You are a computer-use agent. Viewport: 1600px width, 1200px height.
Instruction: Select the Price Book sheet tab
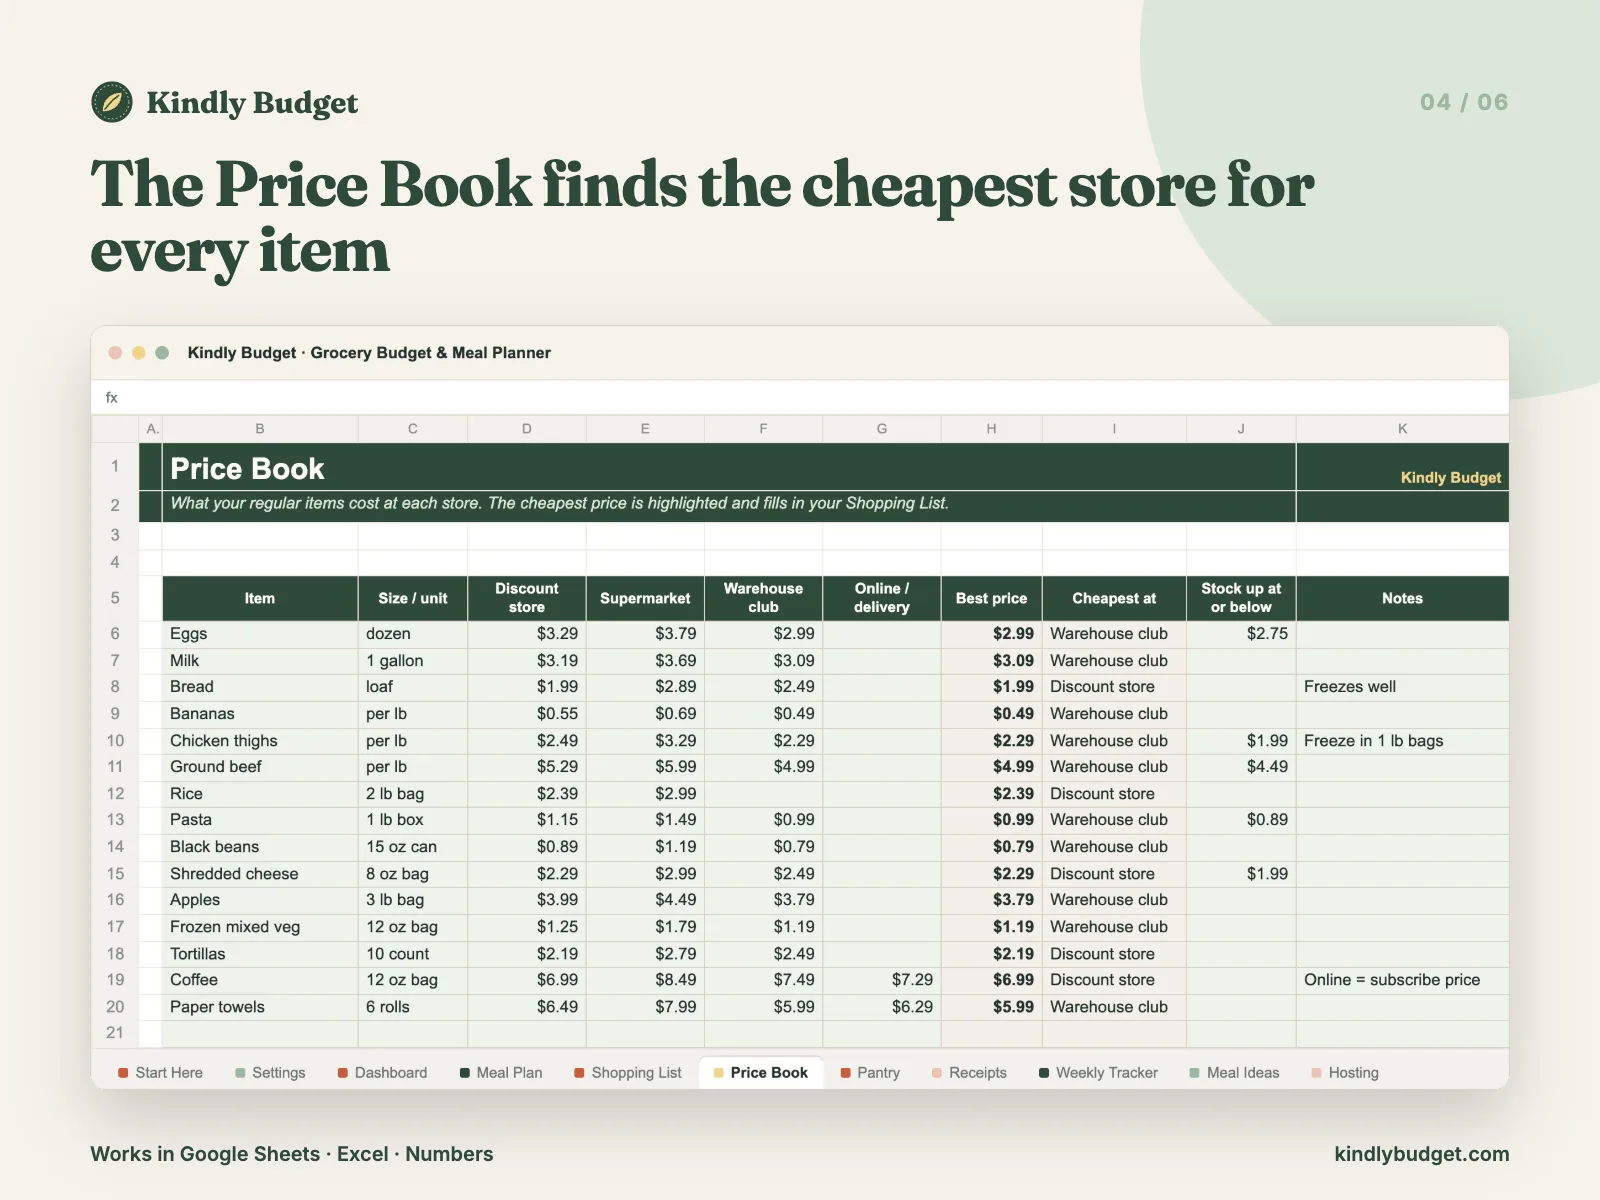760,1072
